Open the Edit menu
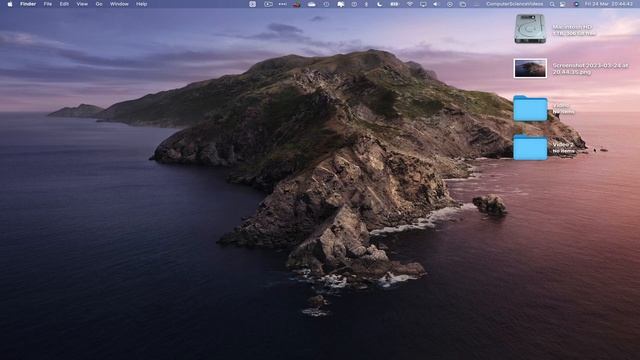Screen dimensions: 640x360 pos(64,4)
